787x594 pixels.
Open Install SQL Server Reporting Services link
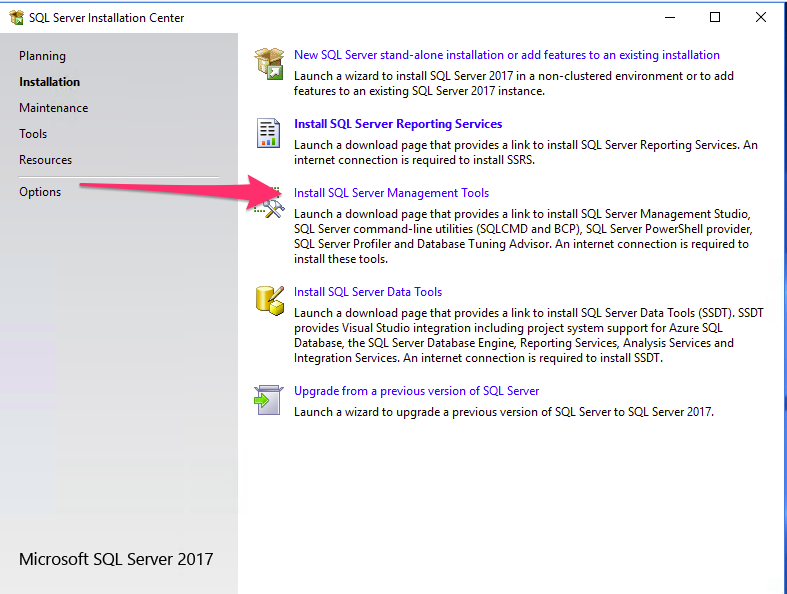coord(398,124)
